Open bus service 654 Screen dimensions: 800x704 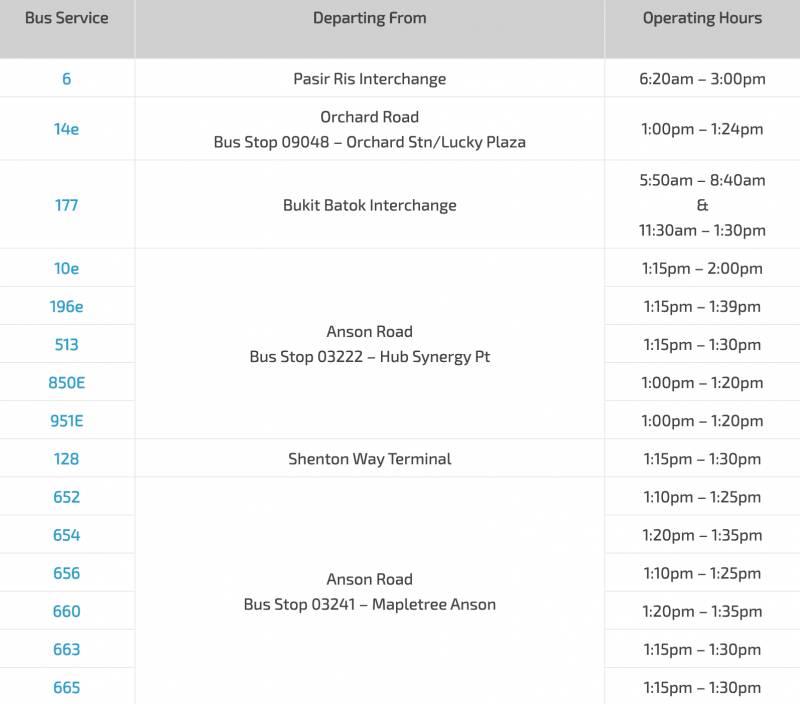(x=66, y=535)
